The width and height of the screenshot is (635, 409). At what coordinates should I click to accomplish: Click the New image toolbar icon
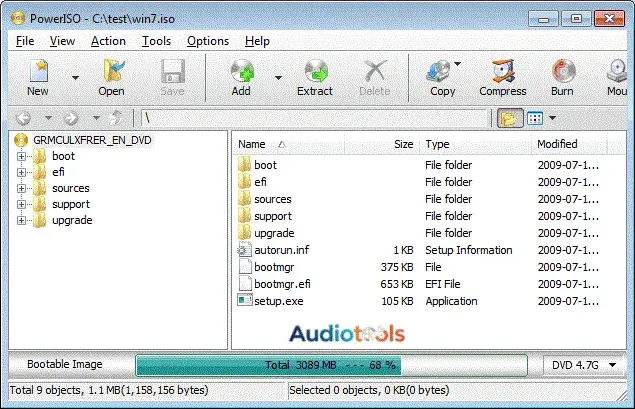(38, 71)
